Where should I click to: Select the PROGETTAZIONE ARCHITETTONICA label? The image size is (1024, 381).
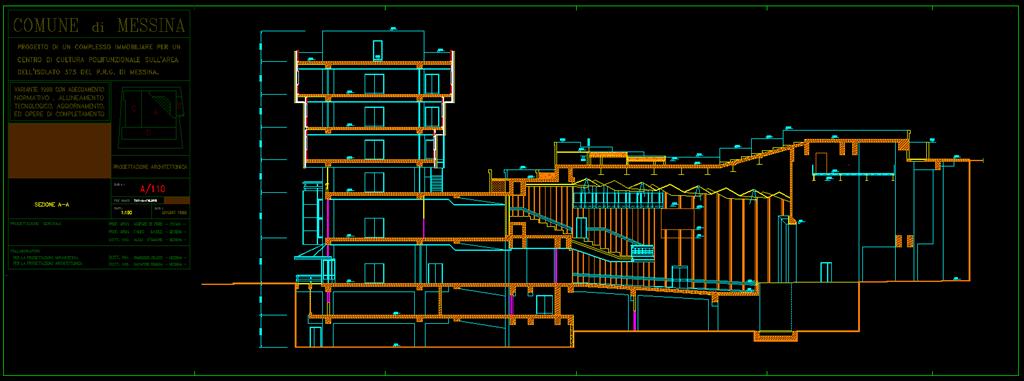151,167
